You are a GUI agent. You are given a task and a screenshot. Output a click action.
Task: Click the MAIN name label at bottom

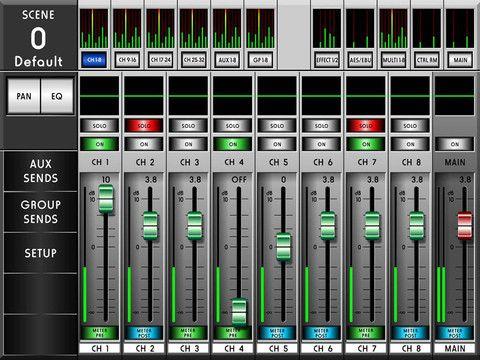(454, 348)
